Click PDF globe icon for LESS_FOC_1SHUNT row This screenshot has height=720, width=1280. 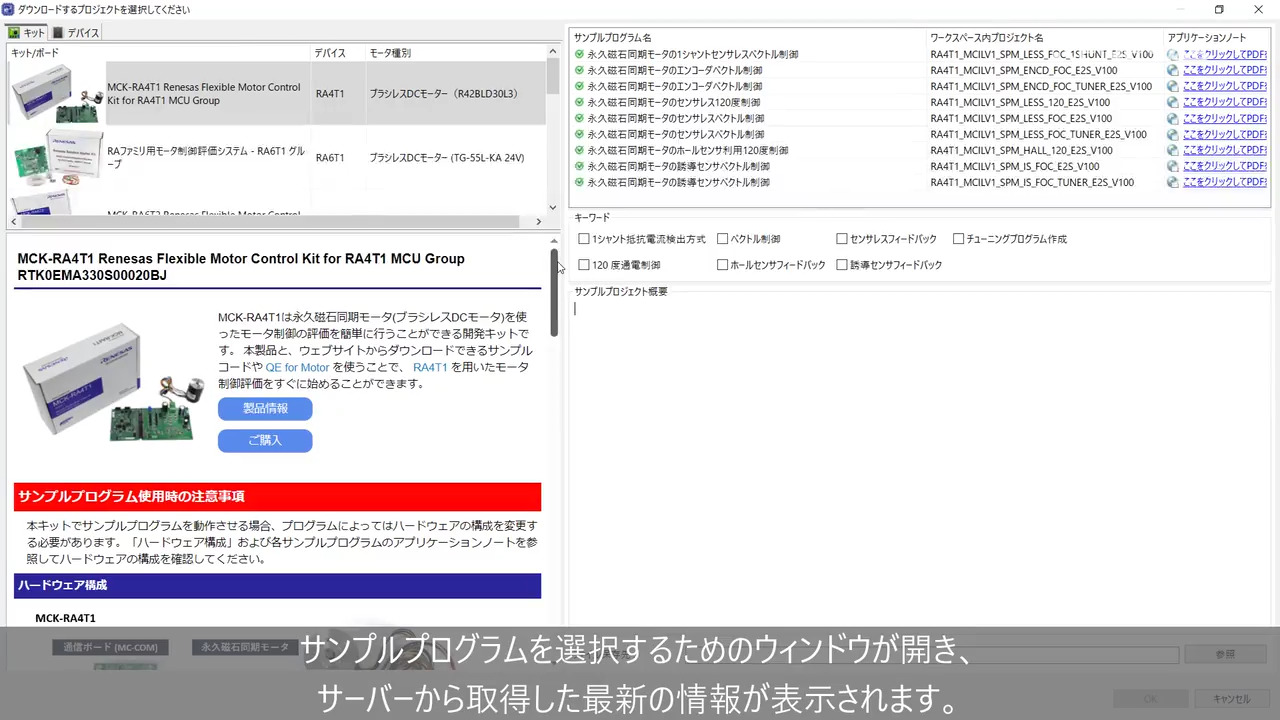(x=1173, y=54)
